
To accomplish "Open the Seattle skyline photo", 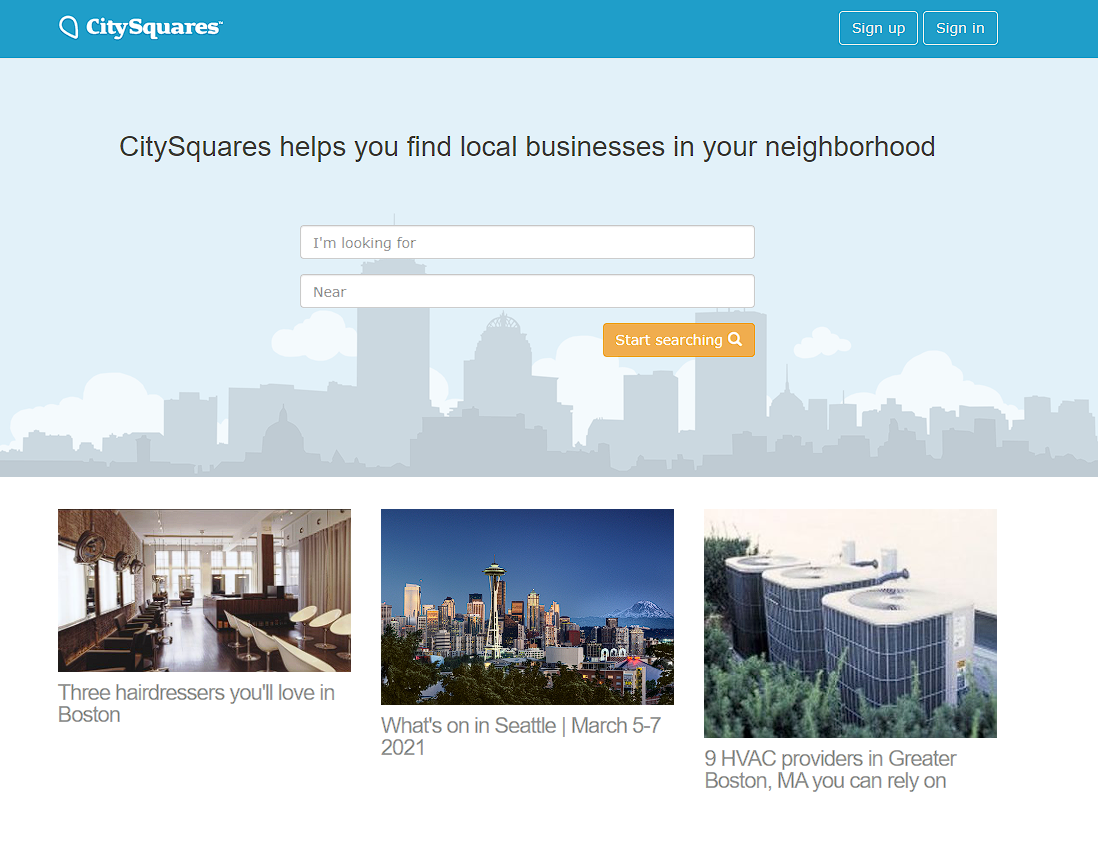I will (527, 607).
